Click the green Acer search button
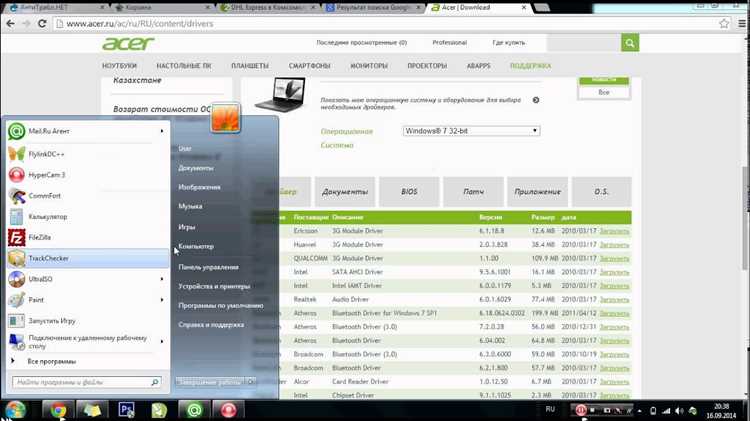750x421 pixels. 629,43
